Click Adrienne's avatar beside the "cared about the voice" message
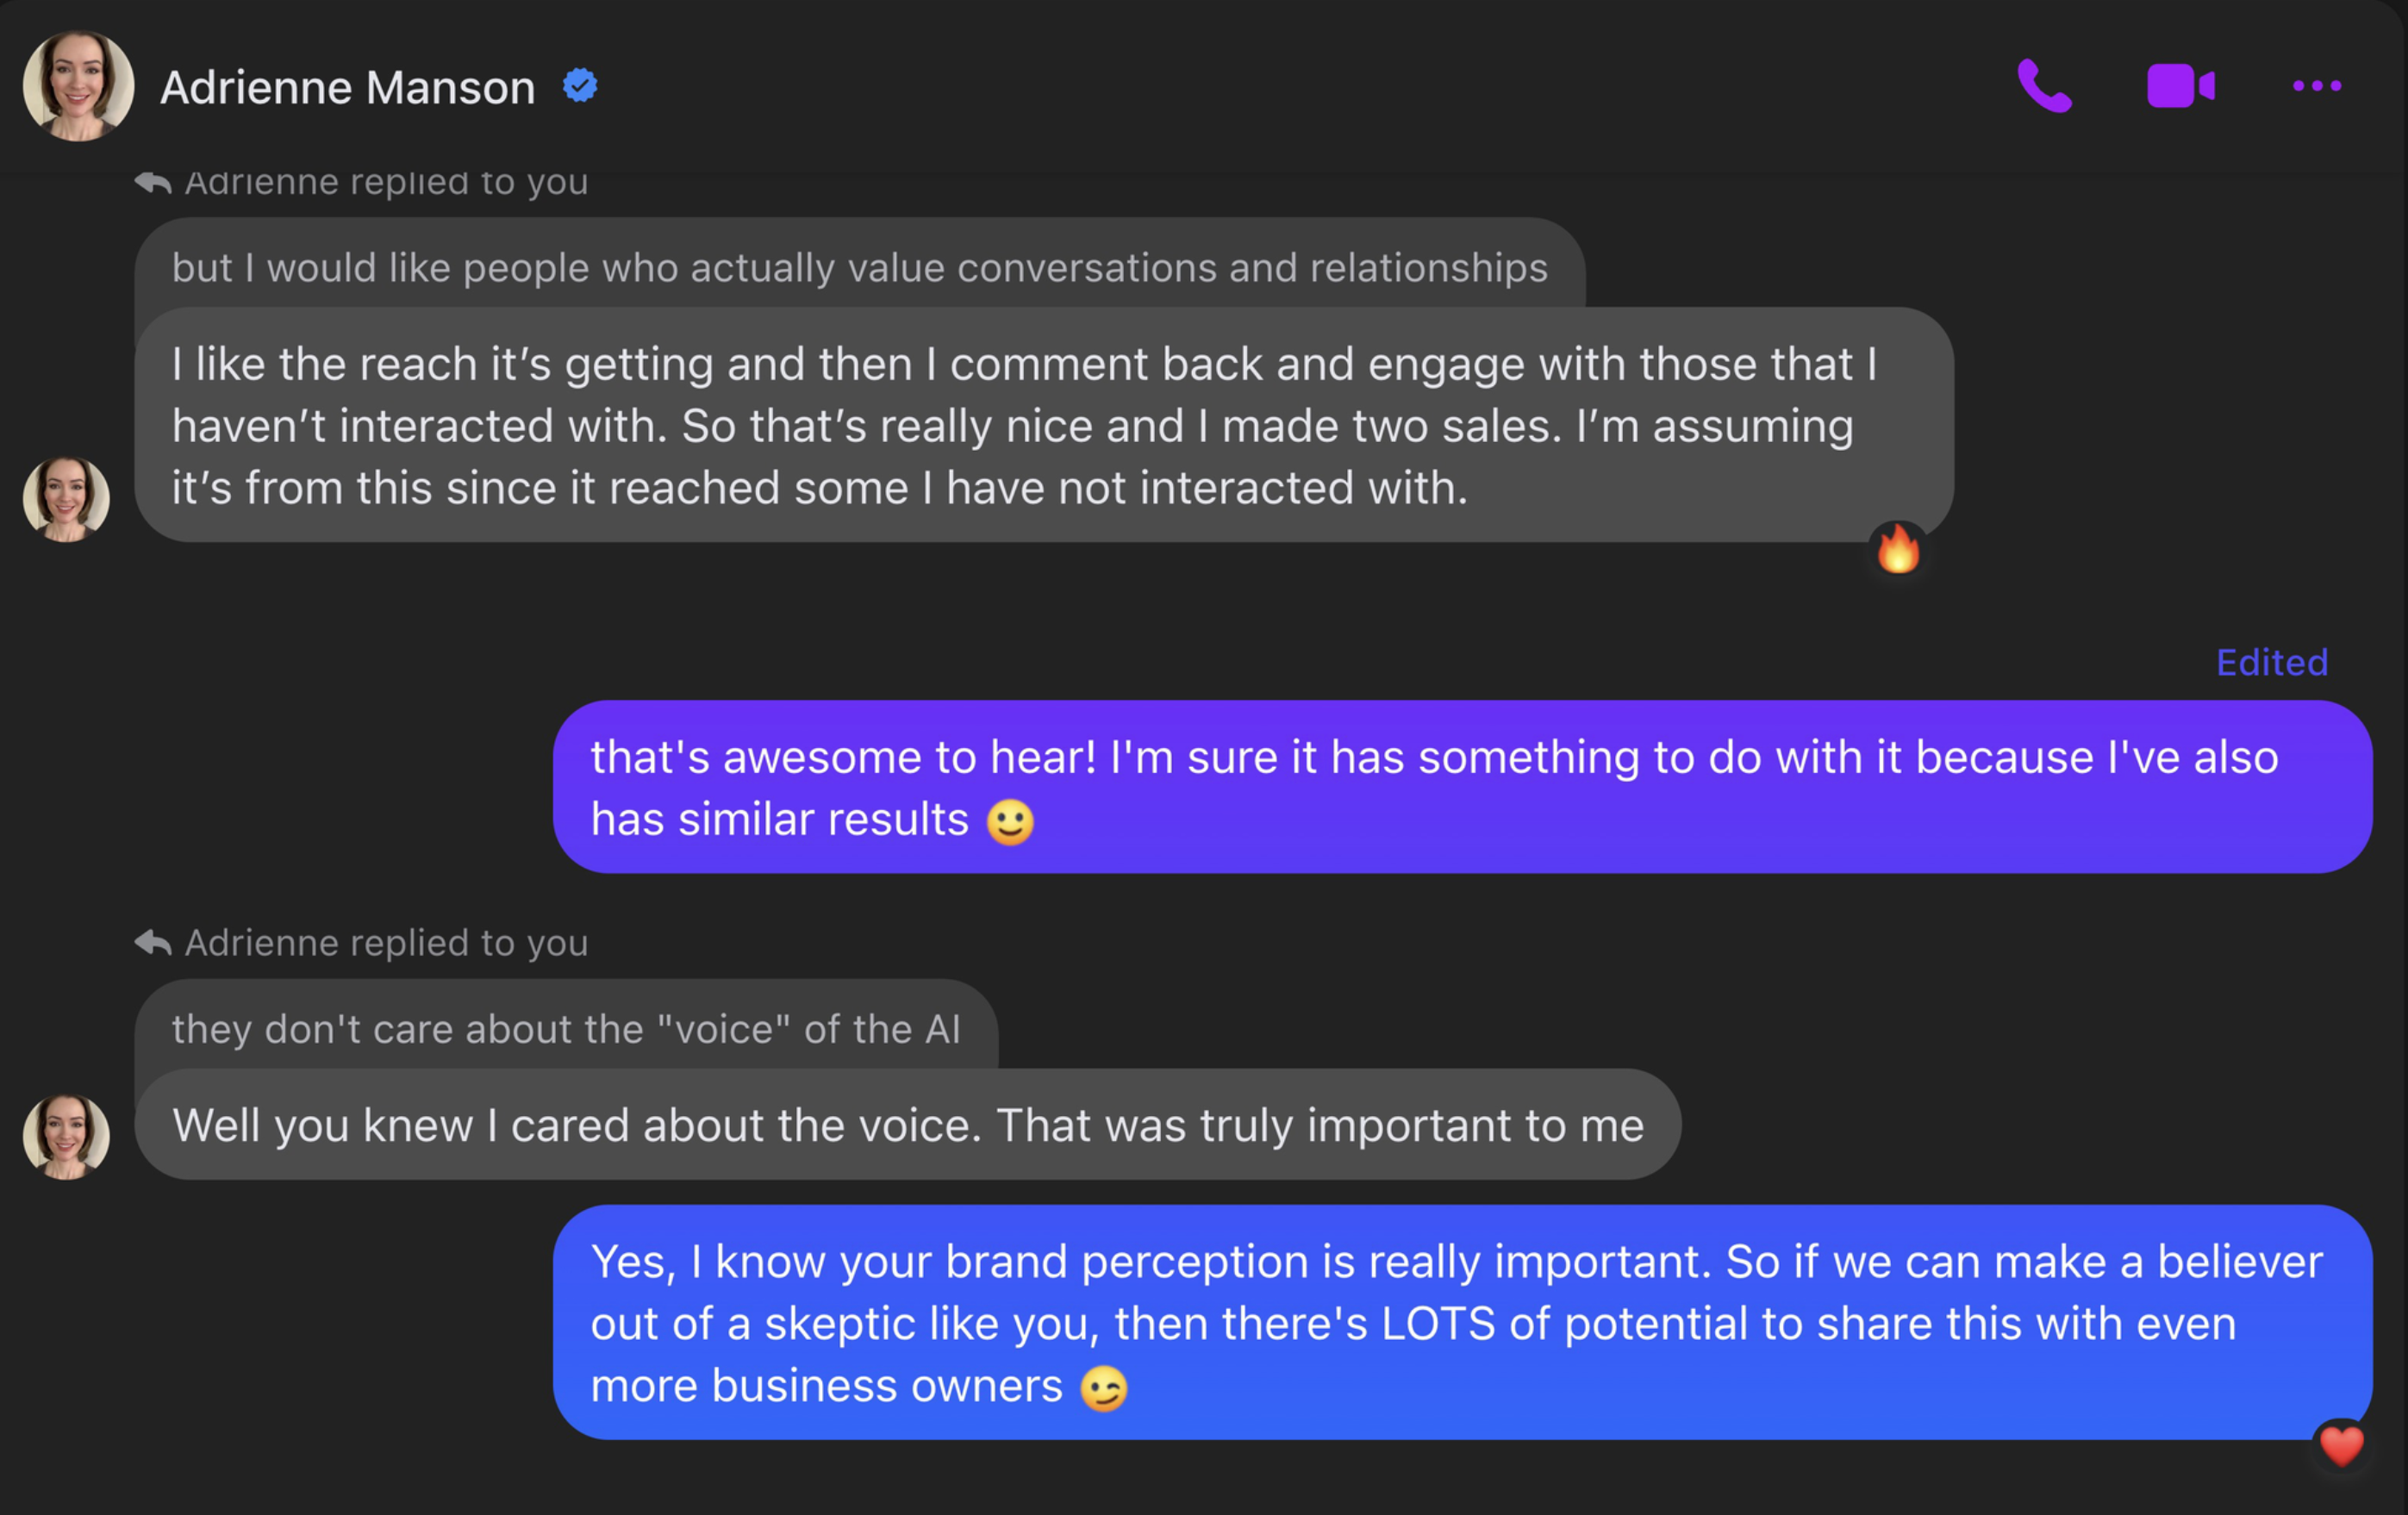This screenshot has width=2408, height=1515. pyautogui.click(x=66, y=1136)
